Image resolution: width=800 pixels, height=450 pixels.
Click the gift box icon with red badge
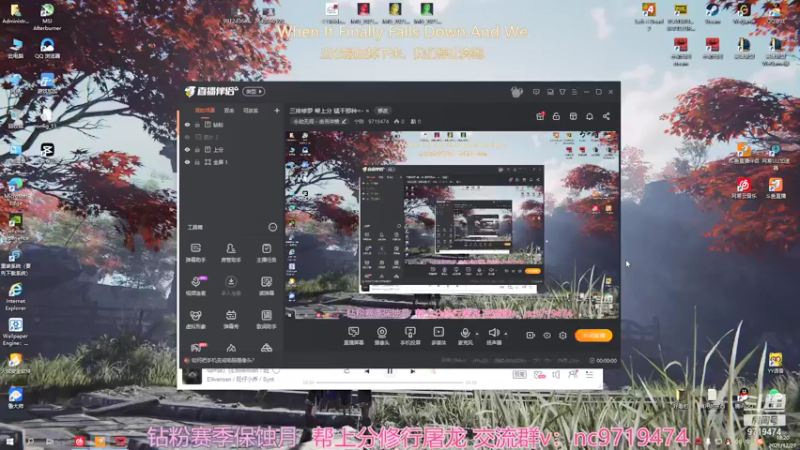tap(540, 116)
